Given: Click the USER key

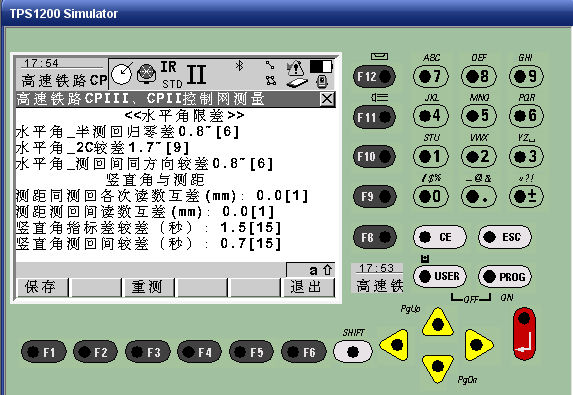Looking at the screenshot, I should coord(440,276).
